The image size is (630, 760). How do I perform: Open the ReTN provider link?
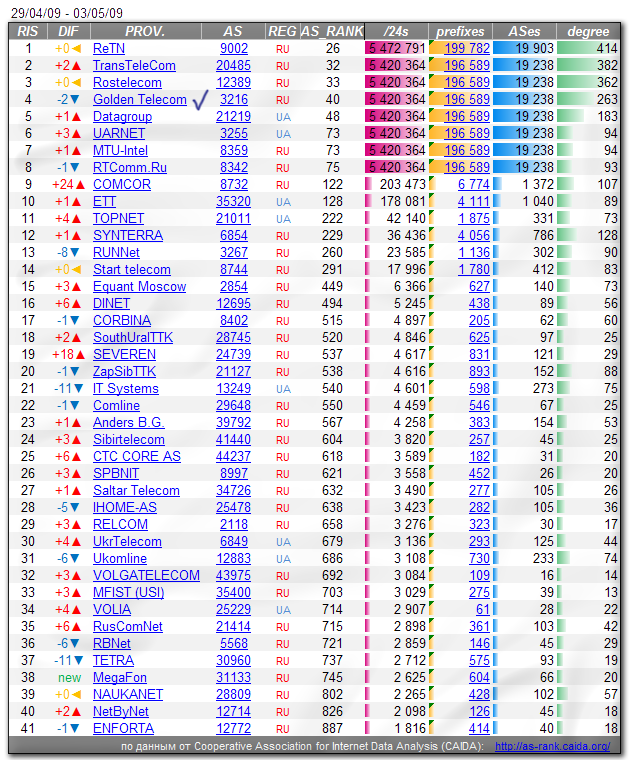click(x=109, y=48)
